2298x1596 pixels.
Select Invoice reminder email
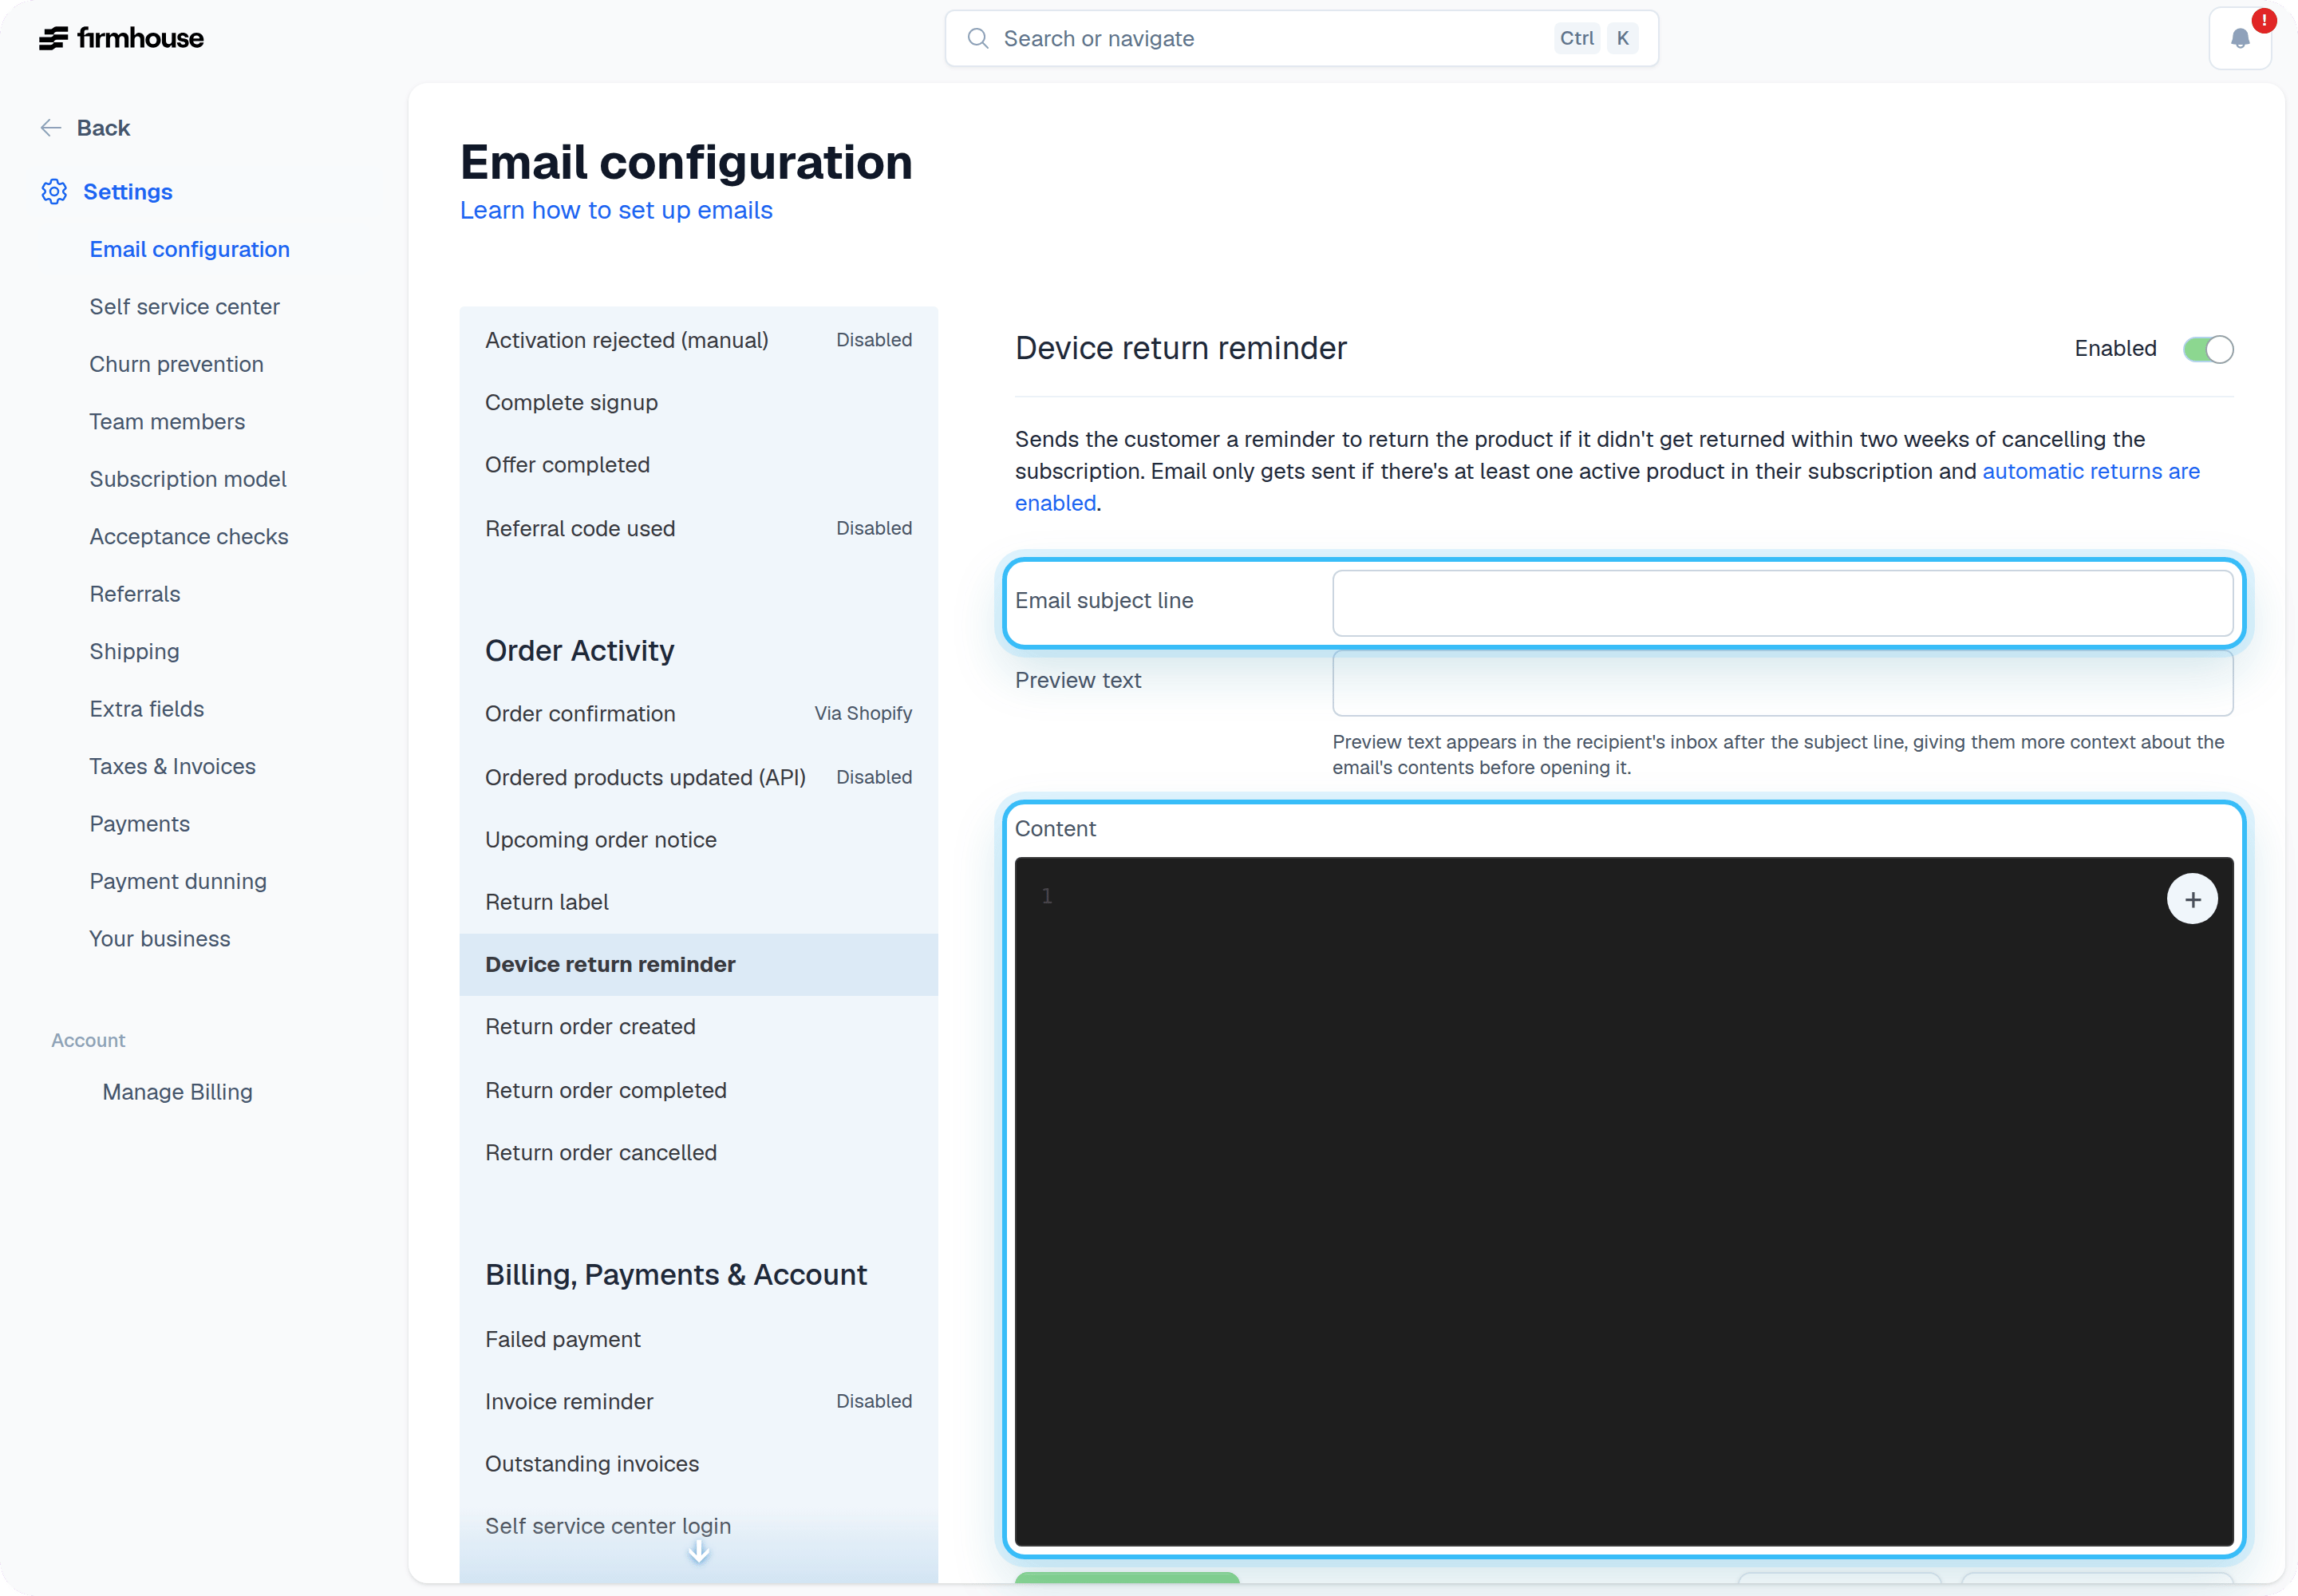(698, 1401)
